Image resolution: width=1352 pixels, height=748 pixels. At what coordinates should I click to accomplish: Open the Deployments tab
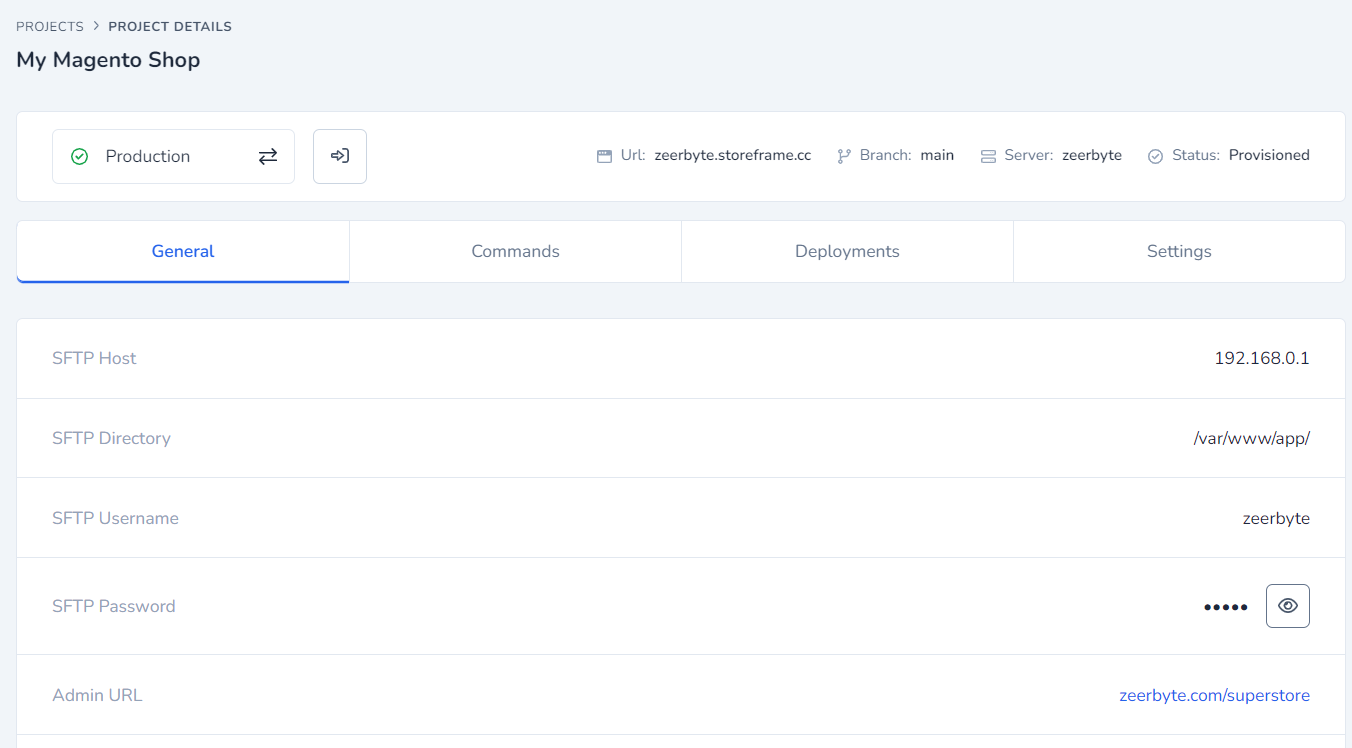click(x=847, y=251)
